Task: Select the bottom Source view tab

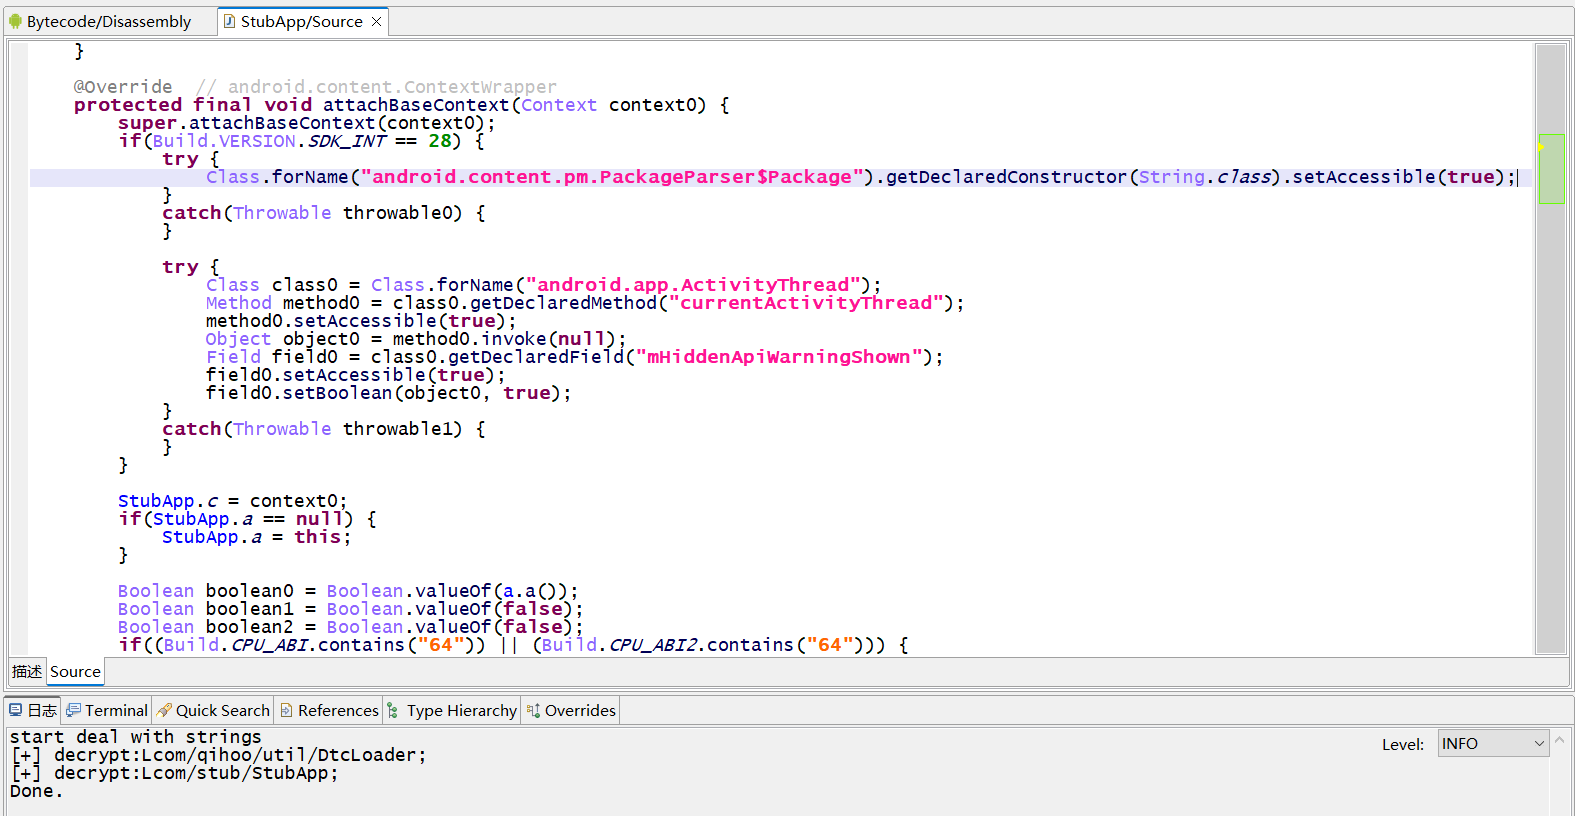Action: pyautogui.click(x=75, y=671)
